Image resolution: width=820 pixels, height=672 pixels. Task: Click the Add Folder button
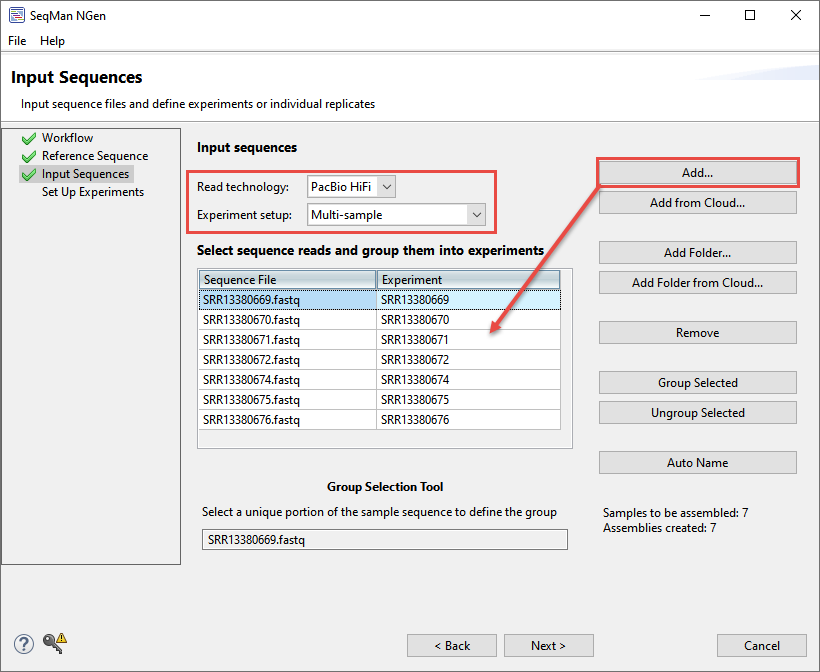[x=697, y=252]
